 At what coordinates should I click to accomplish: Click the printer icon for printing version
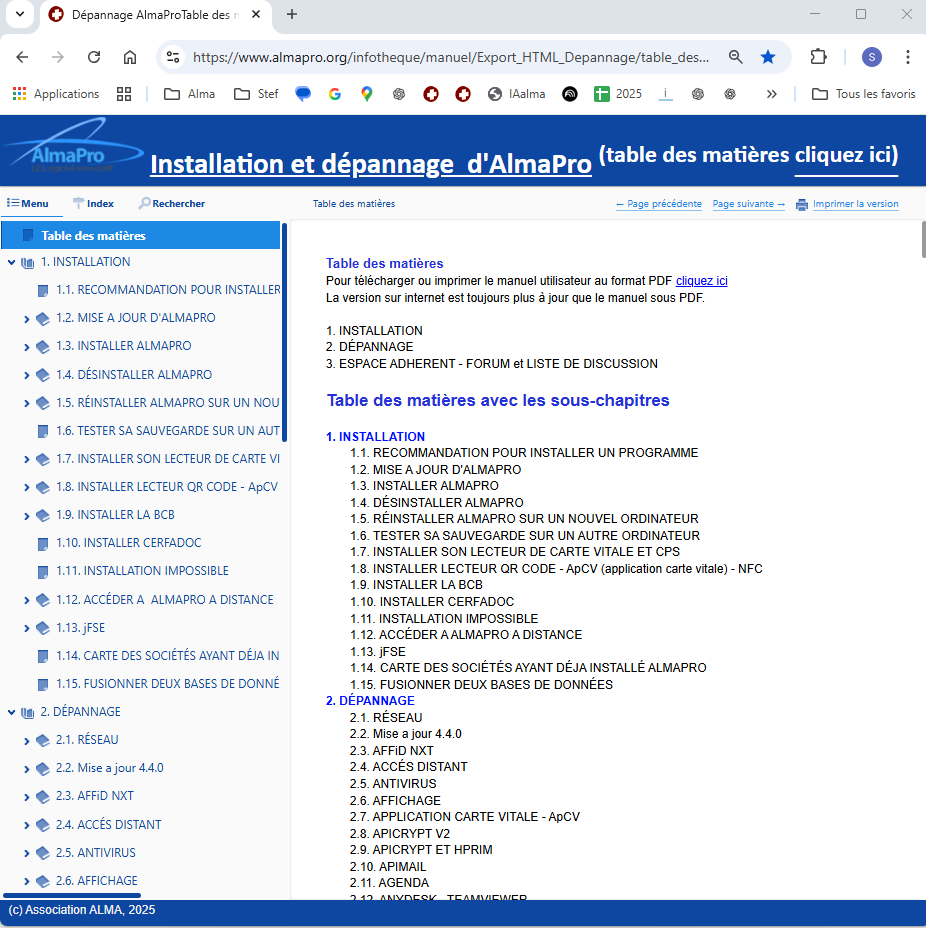coord(802,204)
